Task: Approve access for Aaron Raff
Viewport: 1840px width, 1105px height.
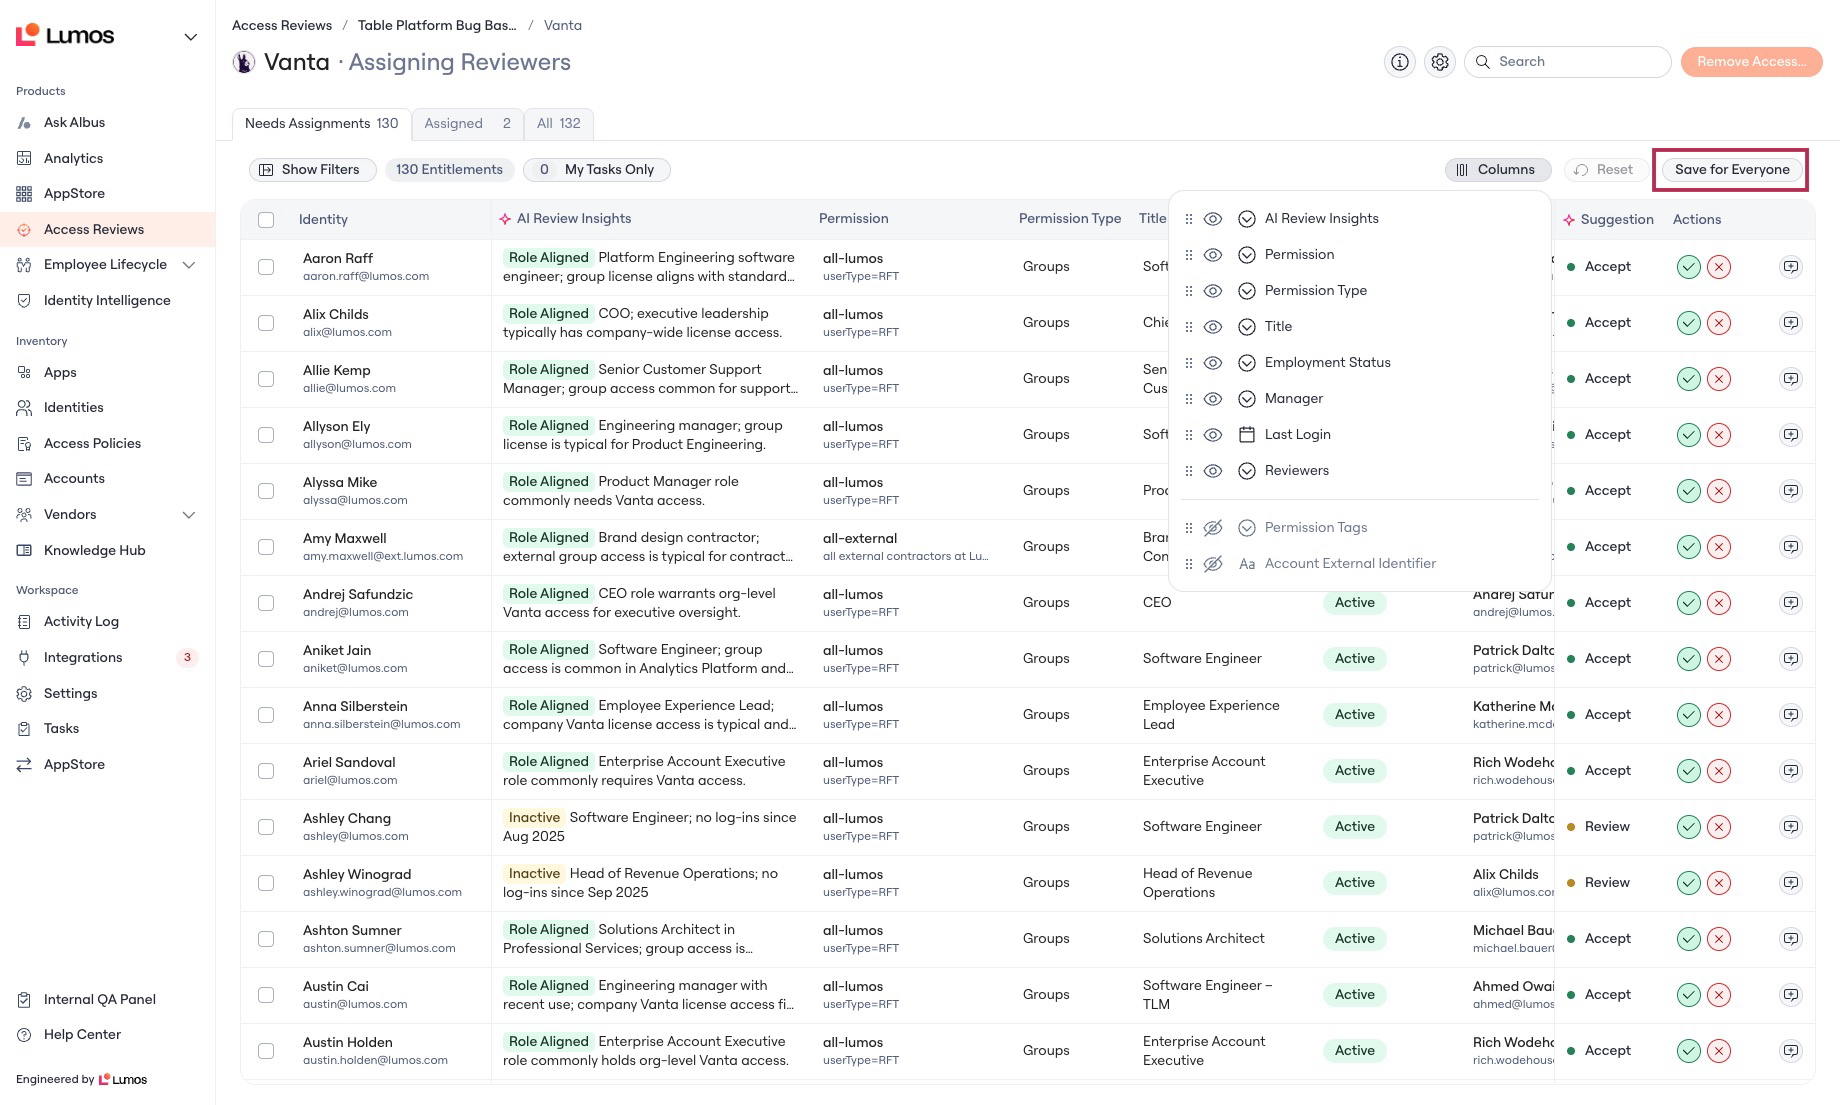Action: point(1689,267)
